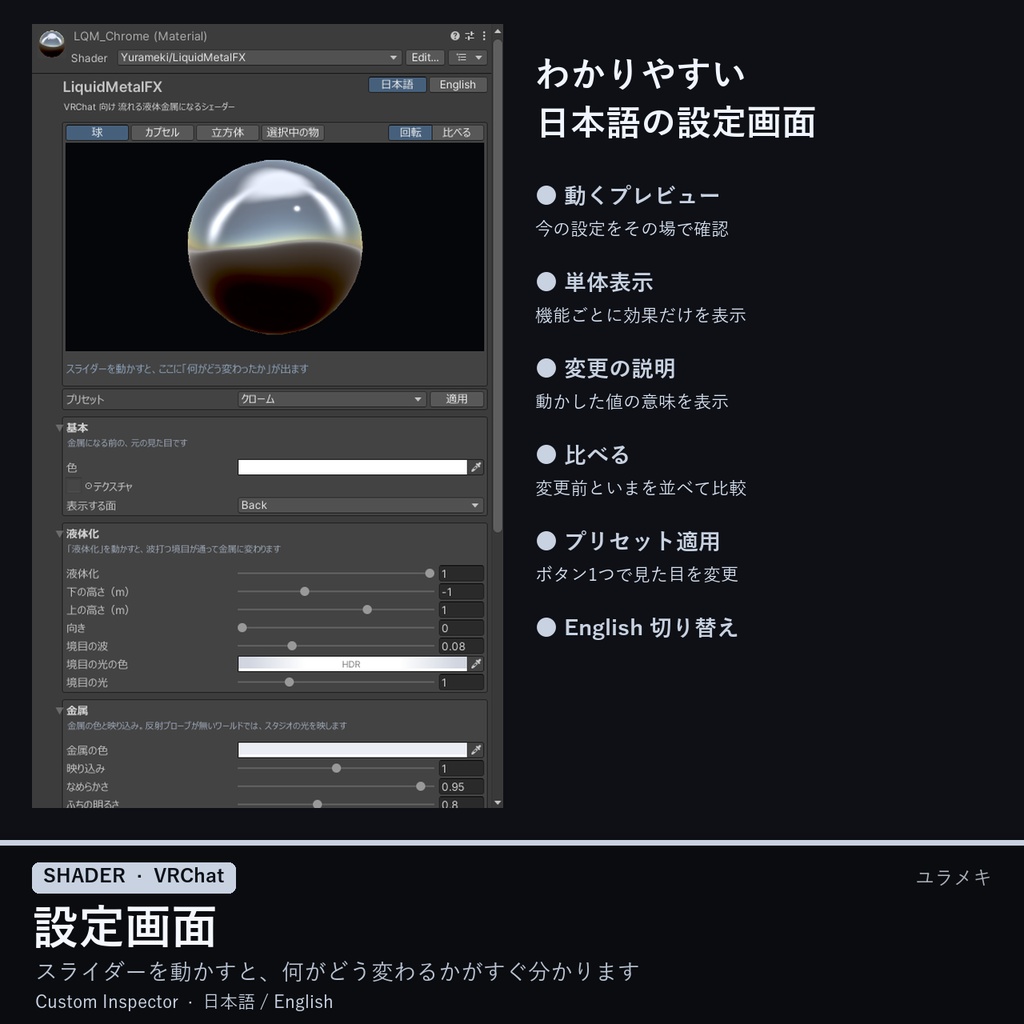1024x1024 pixels.
Task: Click the English 切り替え feature text
Action: tap(650, 627)
